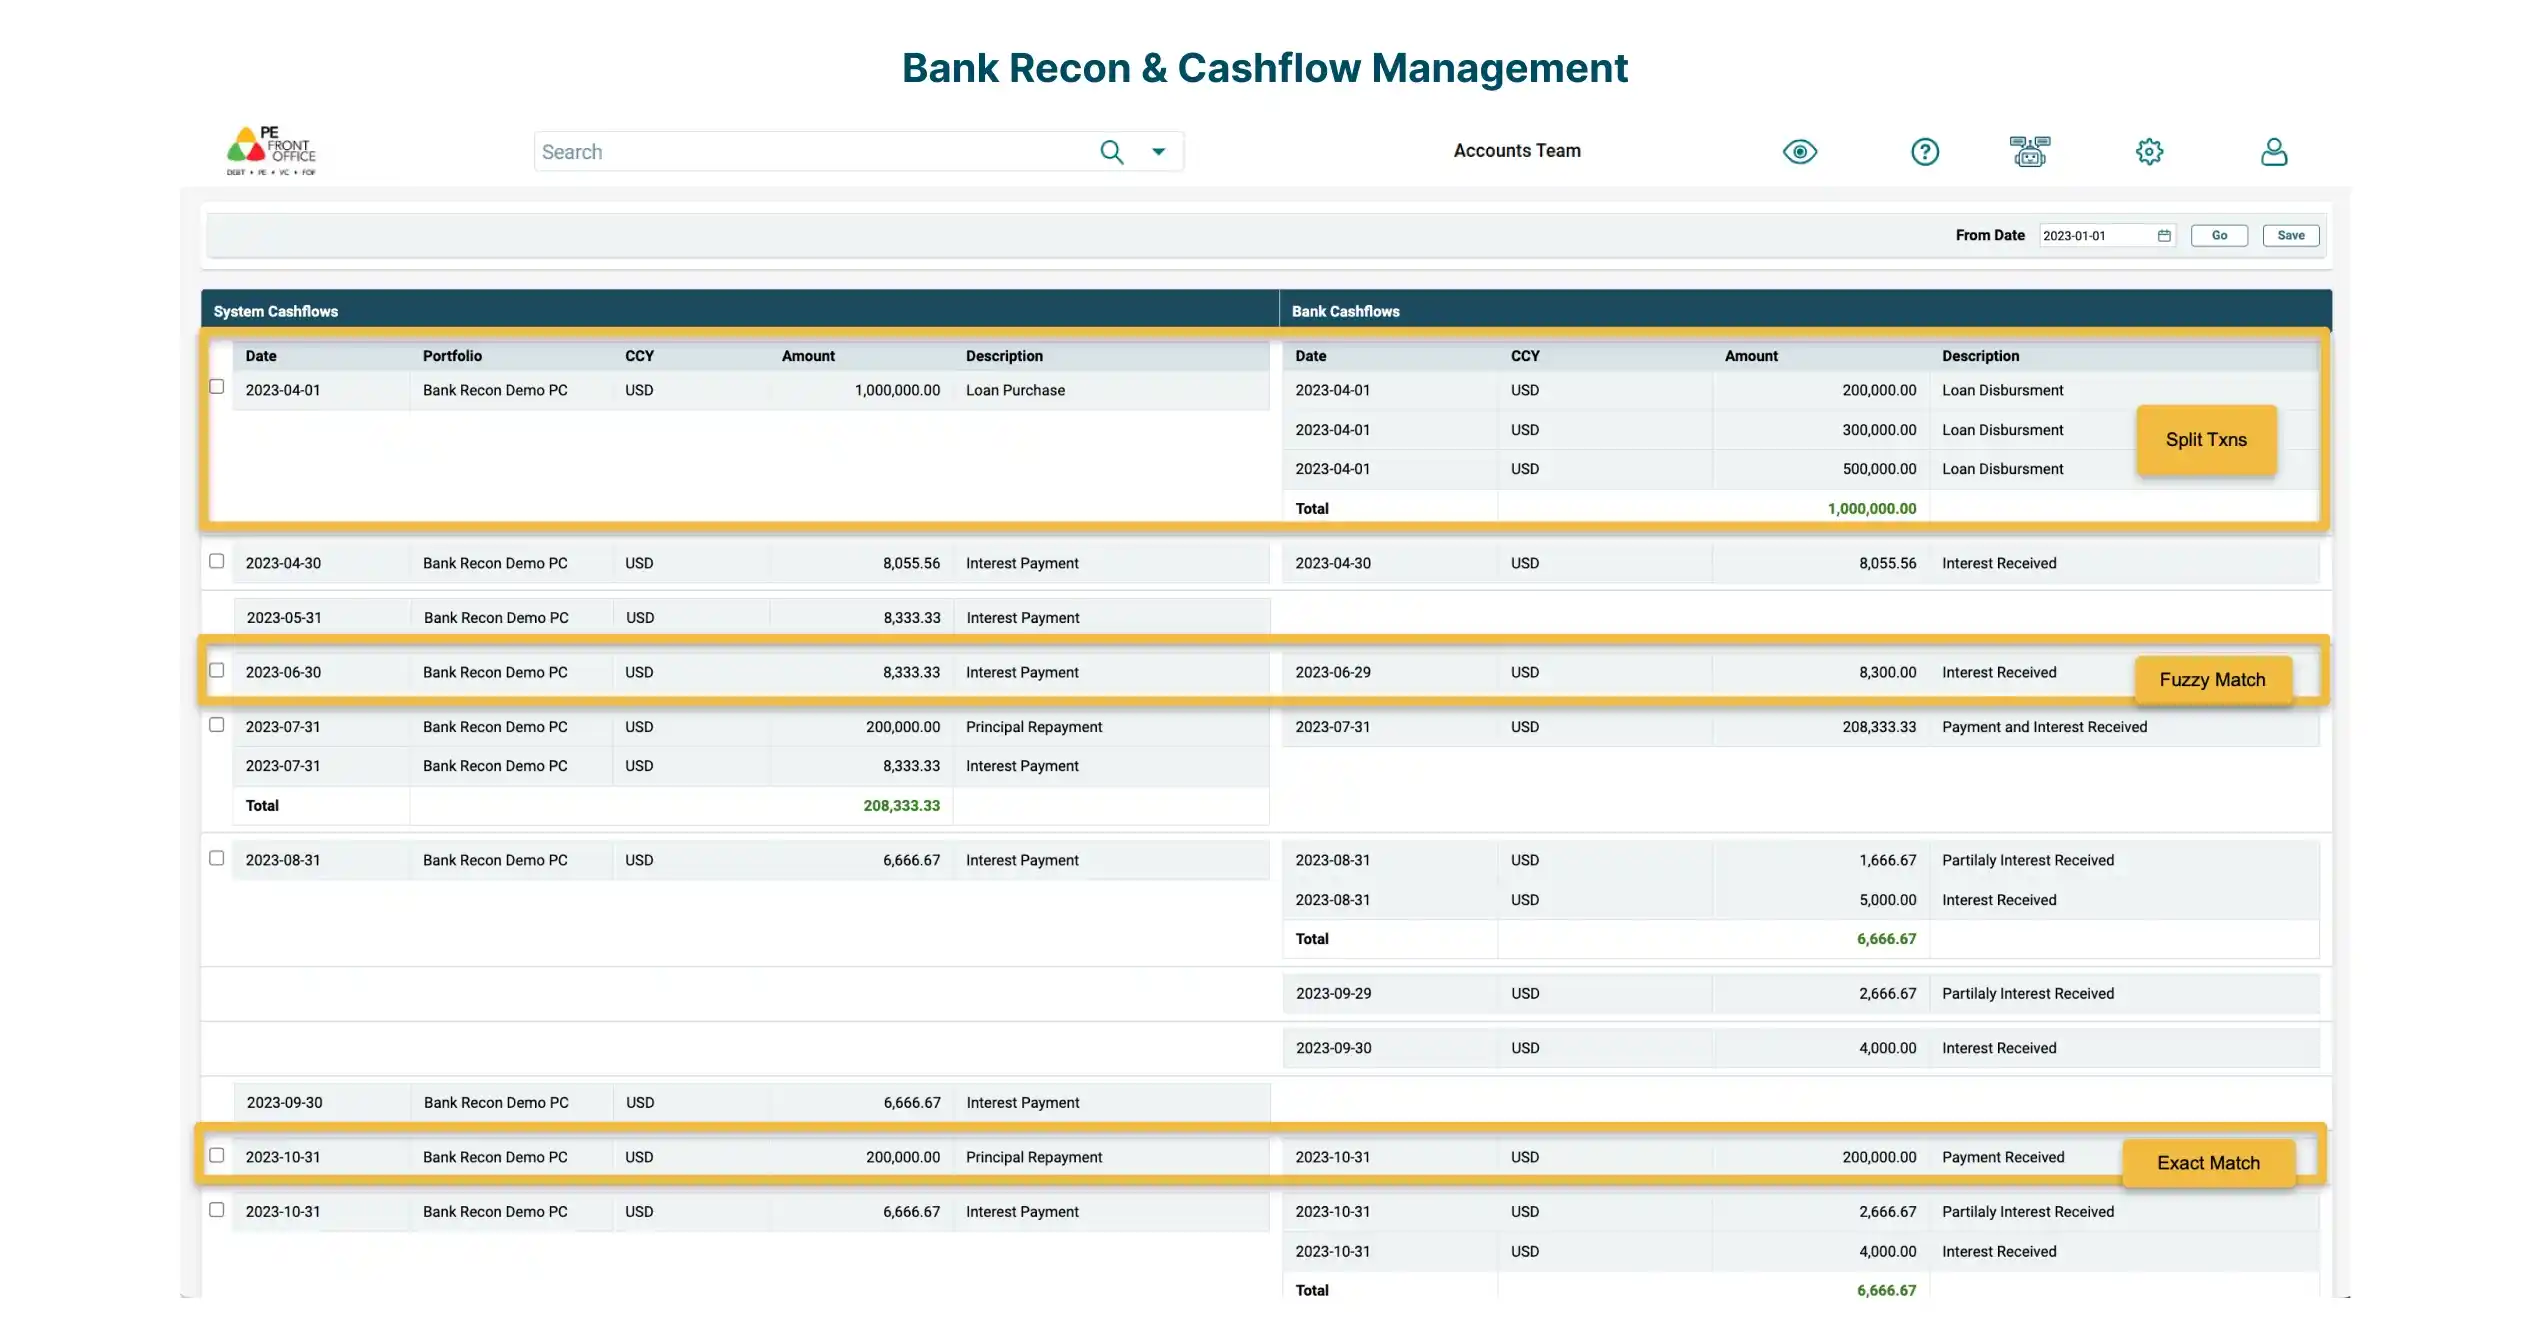Click the green 1,000,000.00 bank total
The height and width of the screenshot is (1330, 2530).
click(1871, 509)
